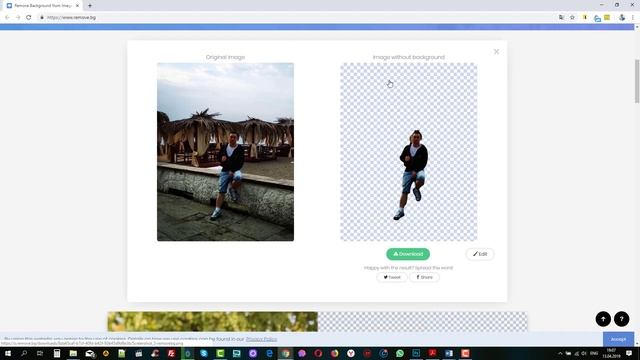Open the notification action center icon
Screen dimensions: 640x360
coord(629,353)
